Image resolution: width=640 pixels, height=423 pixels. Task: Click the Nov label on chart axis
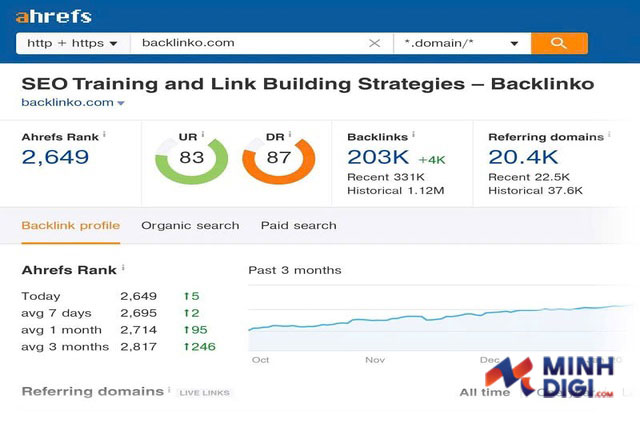375,360
